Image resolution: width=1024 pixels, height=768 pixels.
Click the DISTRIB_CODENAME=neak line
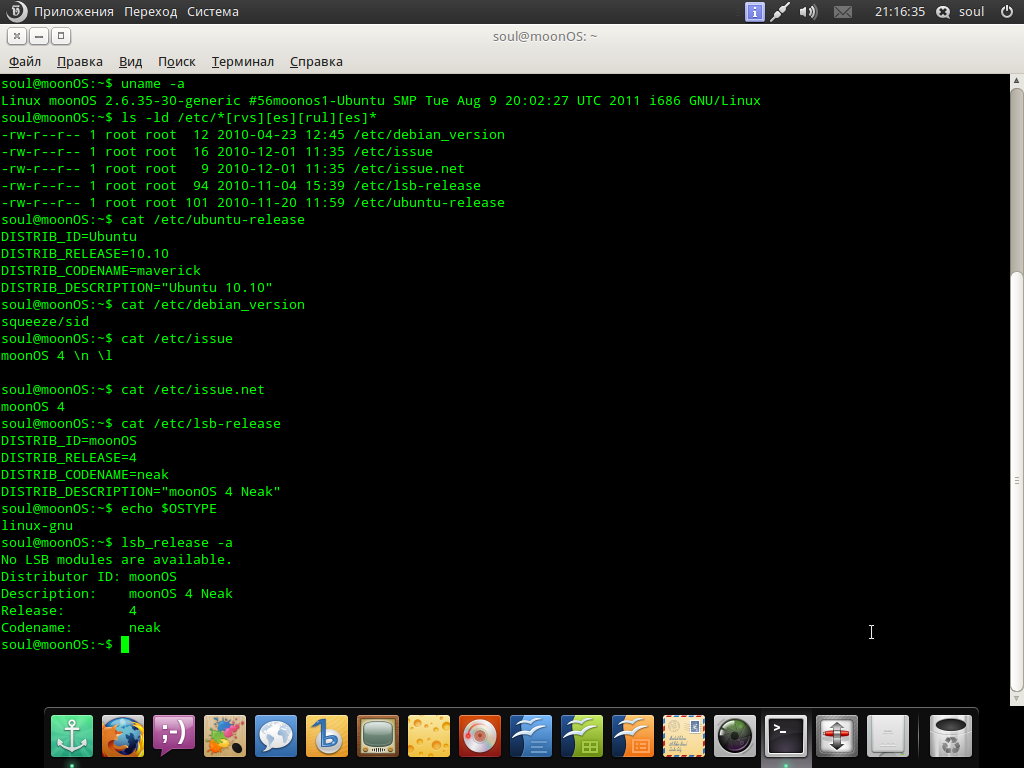85,474
